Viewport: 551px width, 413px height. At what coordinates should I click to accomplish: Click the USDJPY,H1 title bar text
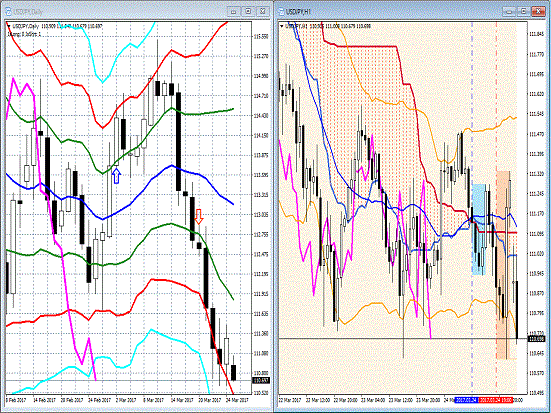[298, 12]
